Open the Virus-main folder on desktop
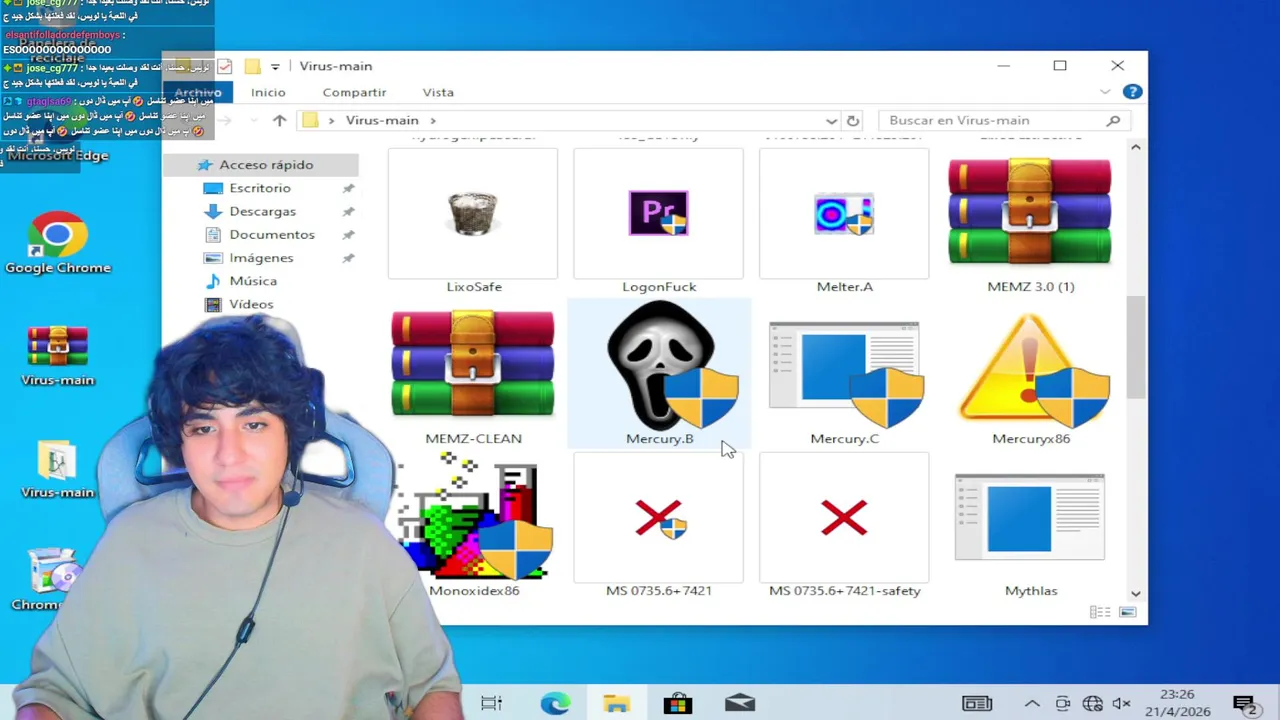The width and height of the screenshot is (1280, 720). 58,469
